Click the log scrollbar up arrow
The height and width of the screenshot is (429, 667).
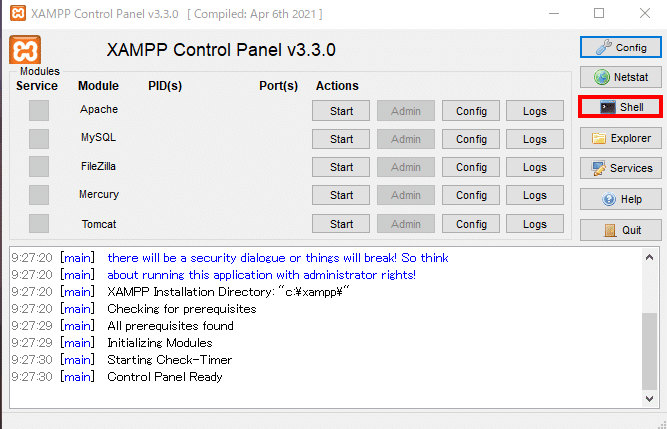click(x=649, y=257)
